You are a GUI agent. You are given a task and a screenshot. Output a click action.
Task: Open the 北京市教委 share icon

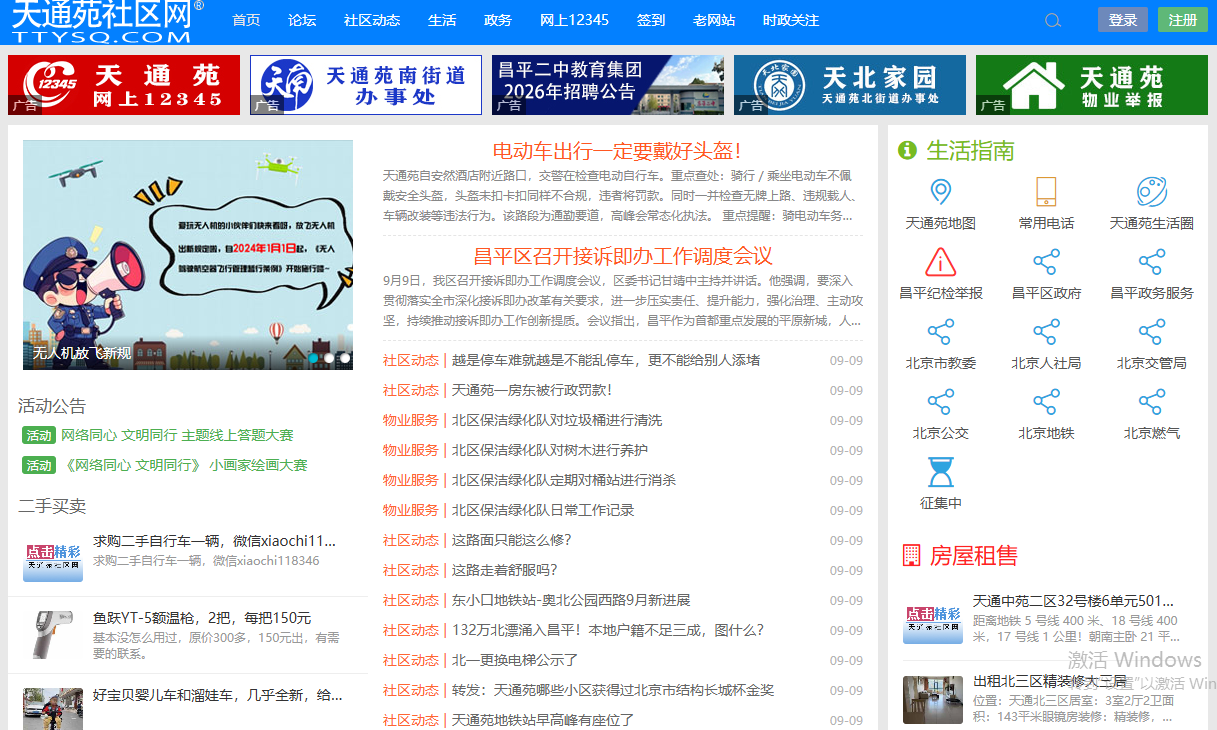click(x=940, y=332)
